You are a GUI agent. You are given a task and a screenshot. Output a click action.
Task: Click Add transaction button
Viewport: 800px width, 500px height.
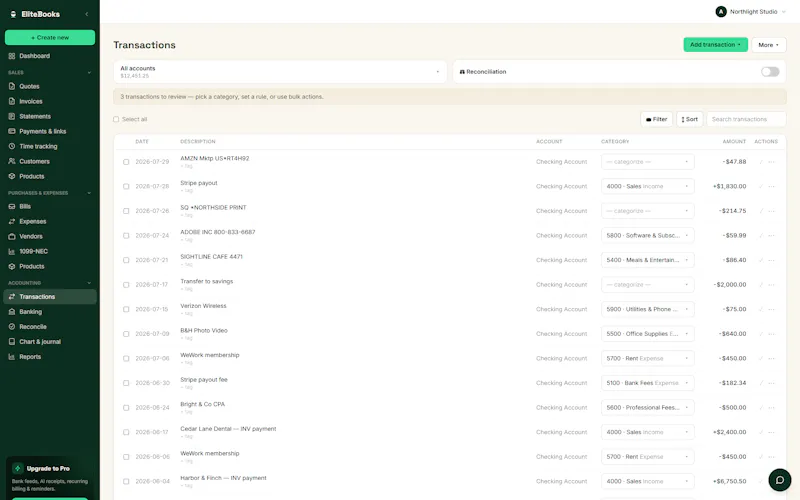[x=715, y=44]
